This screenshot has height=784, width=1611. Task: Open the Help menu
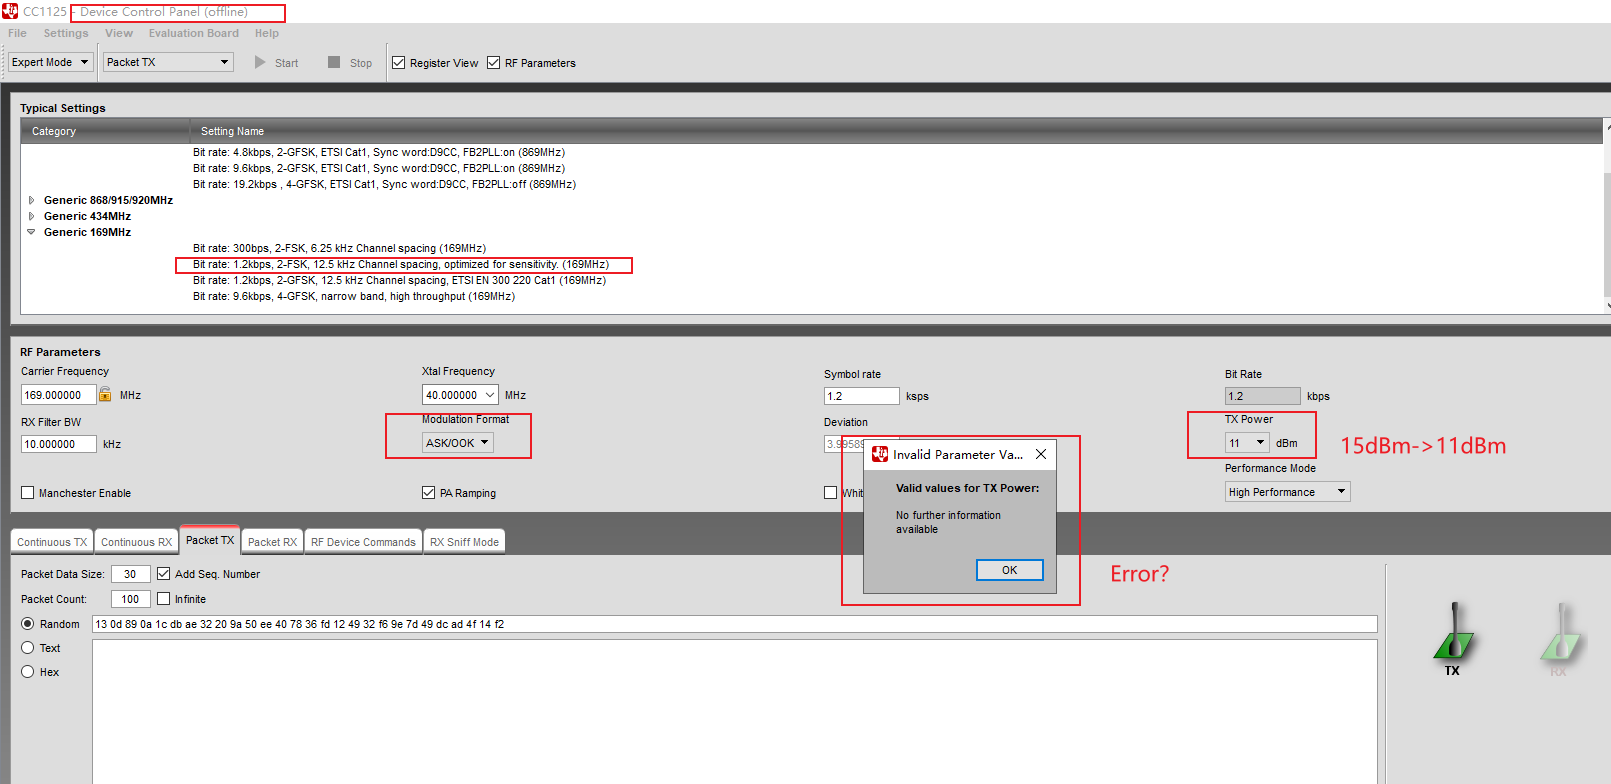(x=267, y=33)
